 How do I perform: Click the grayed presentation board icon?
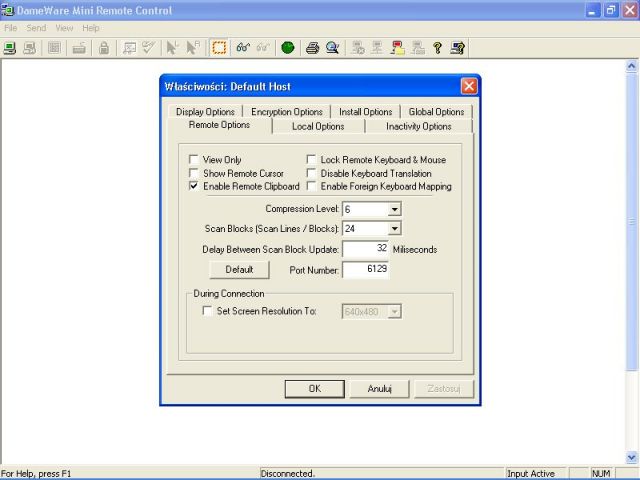click(129, 48)
